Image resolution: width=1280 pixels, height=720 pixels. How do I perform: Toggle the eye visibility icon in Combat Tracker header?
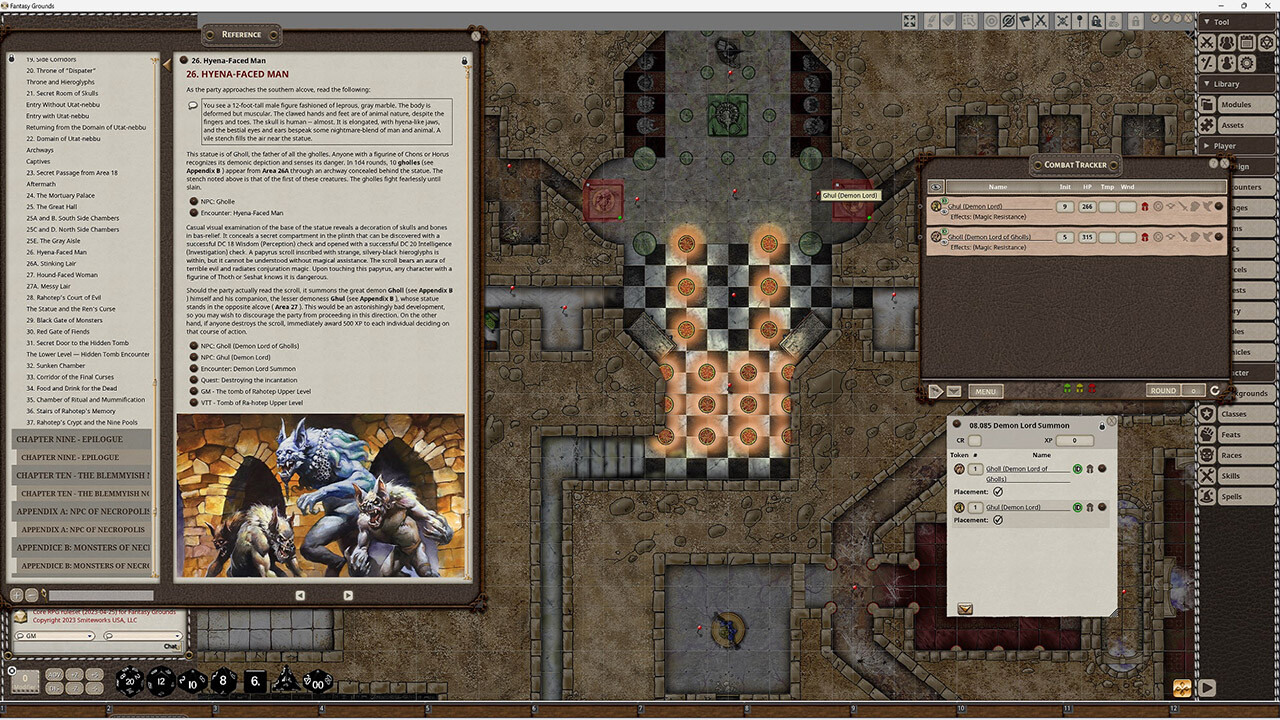coord(936,187)
